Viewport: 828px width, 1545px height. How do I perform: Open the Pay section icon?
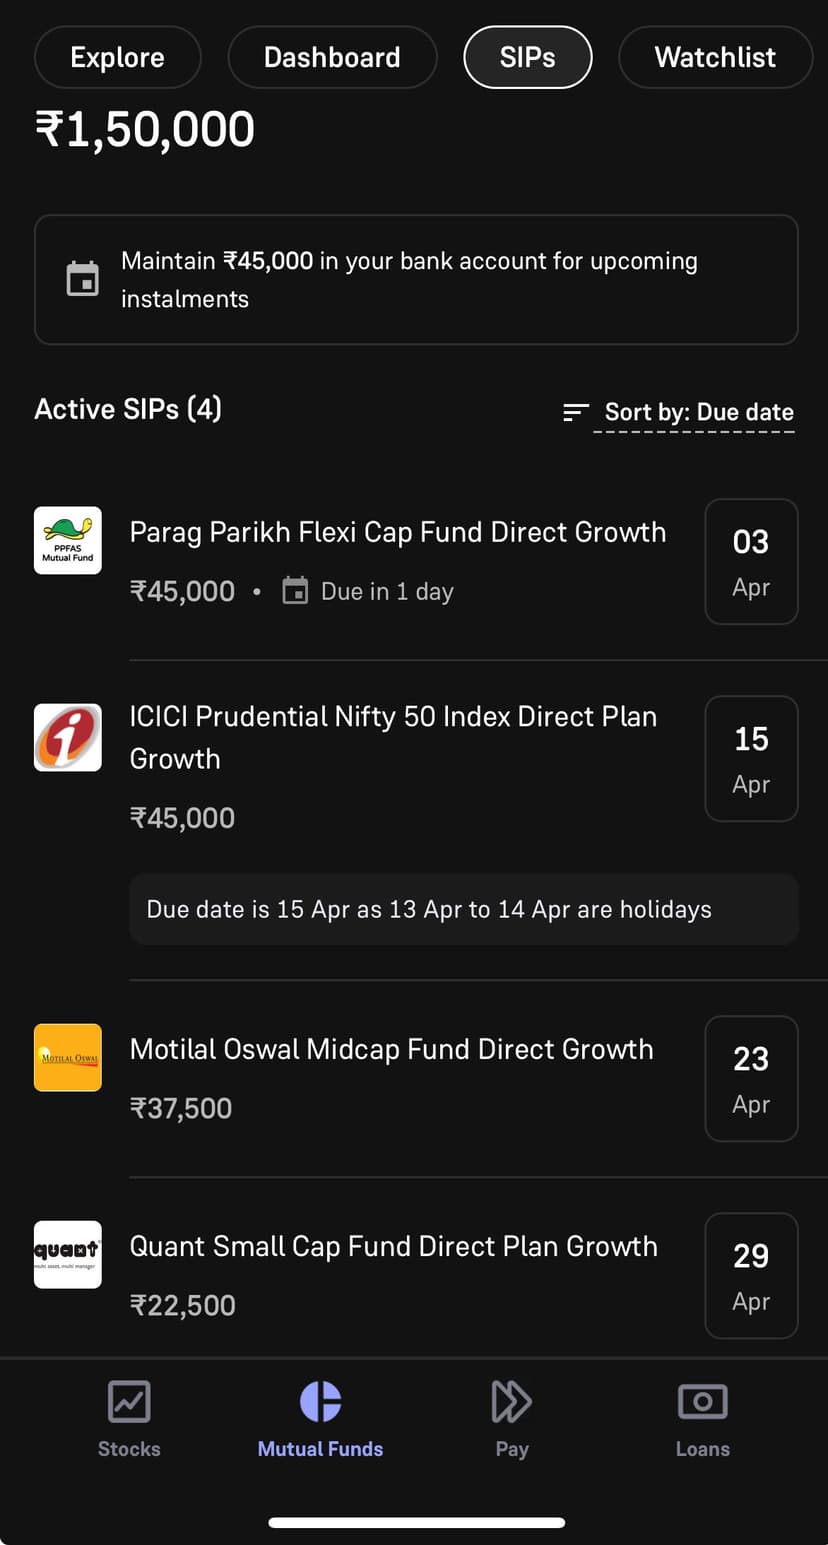pyautogui.click(x=511, y=1402)
